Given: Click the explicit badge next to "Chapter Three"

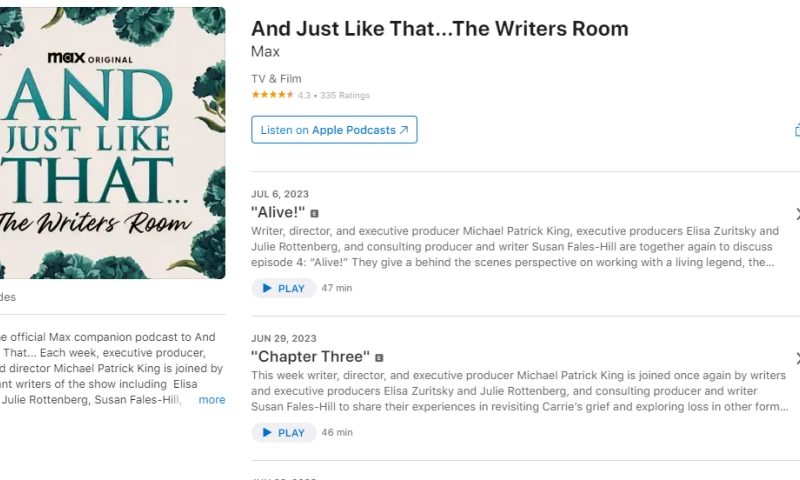Looking at the screenshot, I should (379, 357).
